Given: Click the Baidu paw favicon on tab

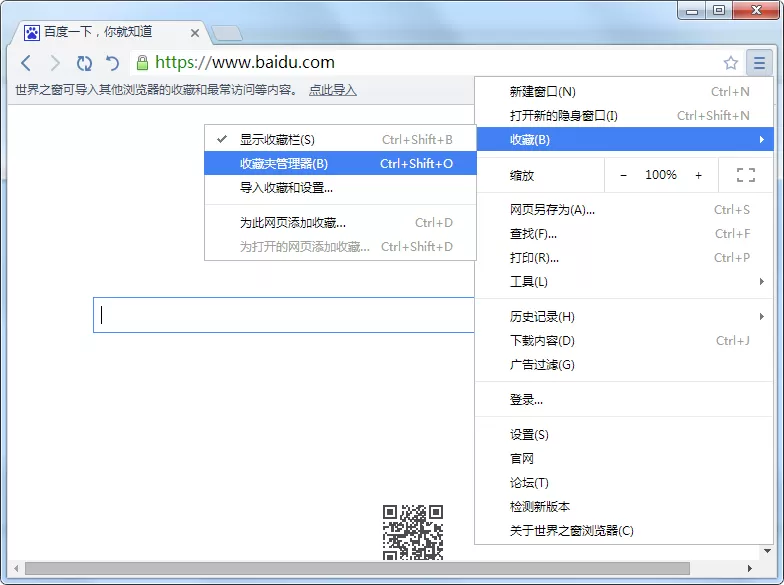Looking at the screenshot, I should click(x=32, y=33).
